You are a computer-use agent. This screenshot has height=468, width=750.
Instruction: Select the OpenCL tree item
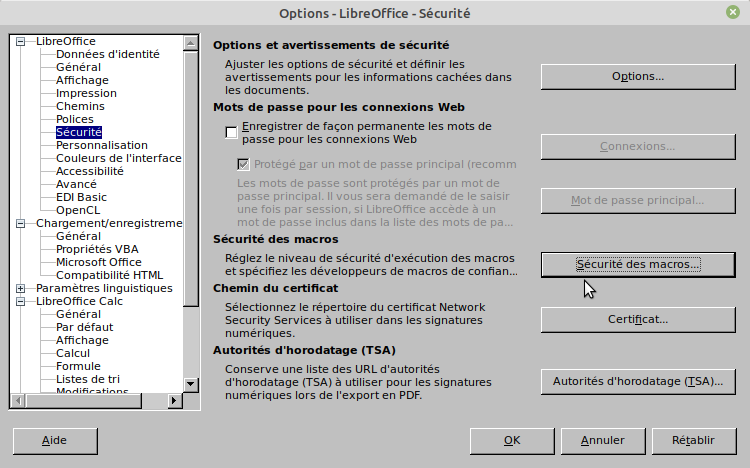pos(78,210)
